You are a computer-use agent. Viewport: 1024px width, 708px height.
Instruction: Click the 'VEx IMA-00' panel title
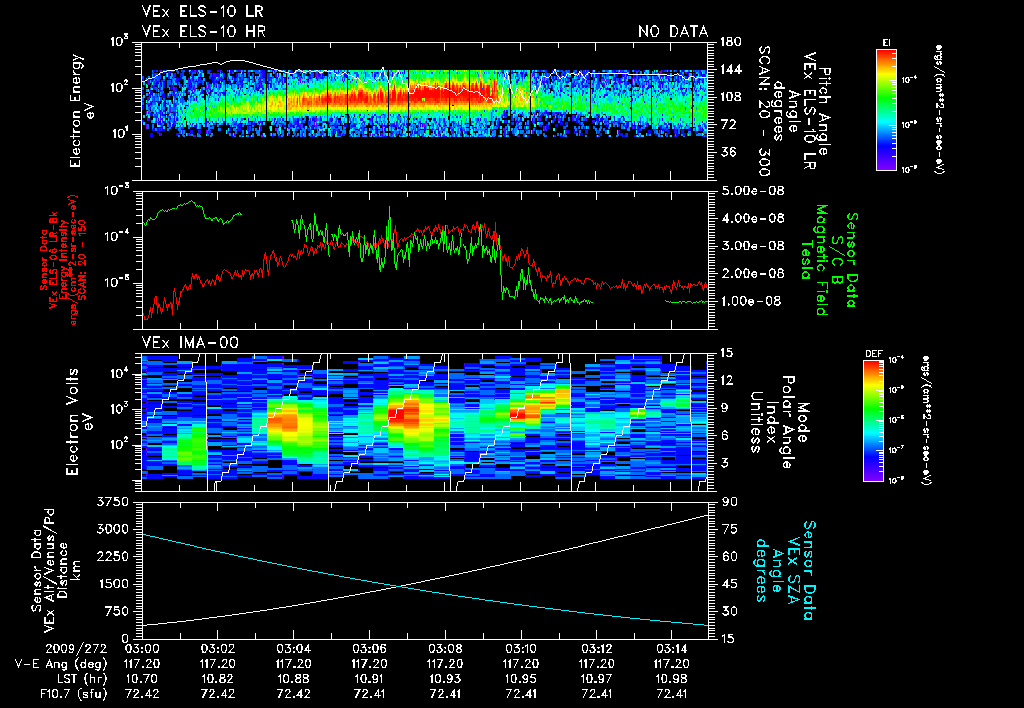point(190,343)
